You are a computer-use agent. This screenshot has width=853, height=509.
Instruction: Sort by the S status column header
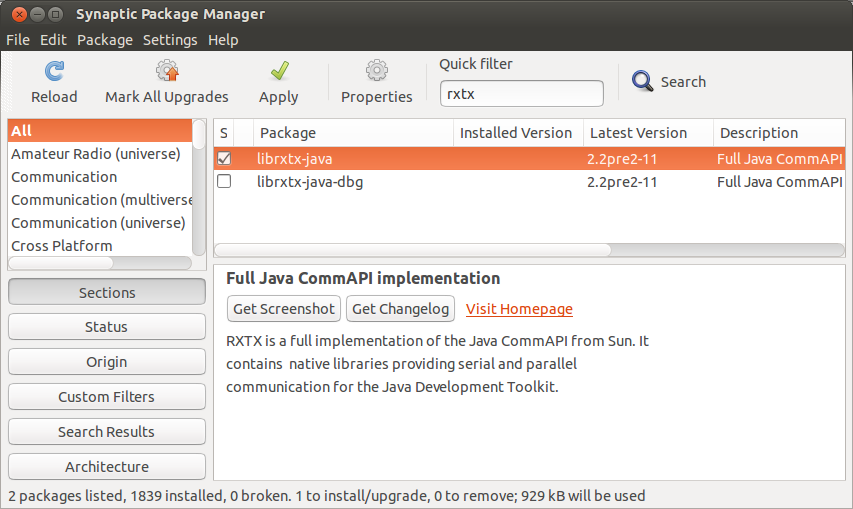point(224,133)
